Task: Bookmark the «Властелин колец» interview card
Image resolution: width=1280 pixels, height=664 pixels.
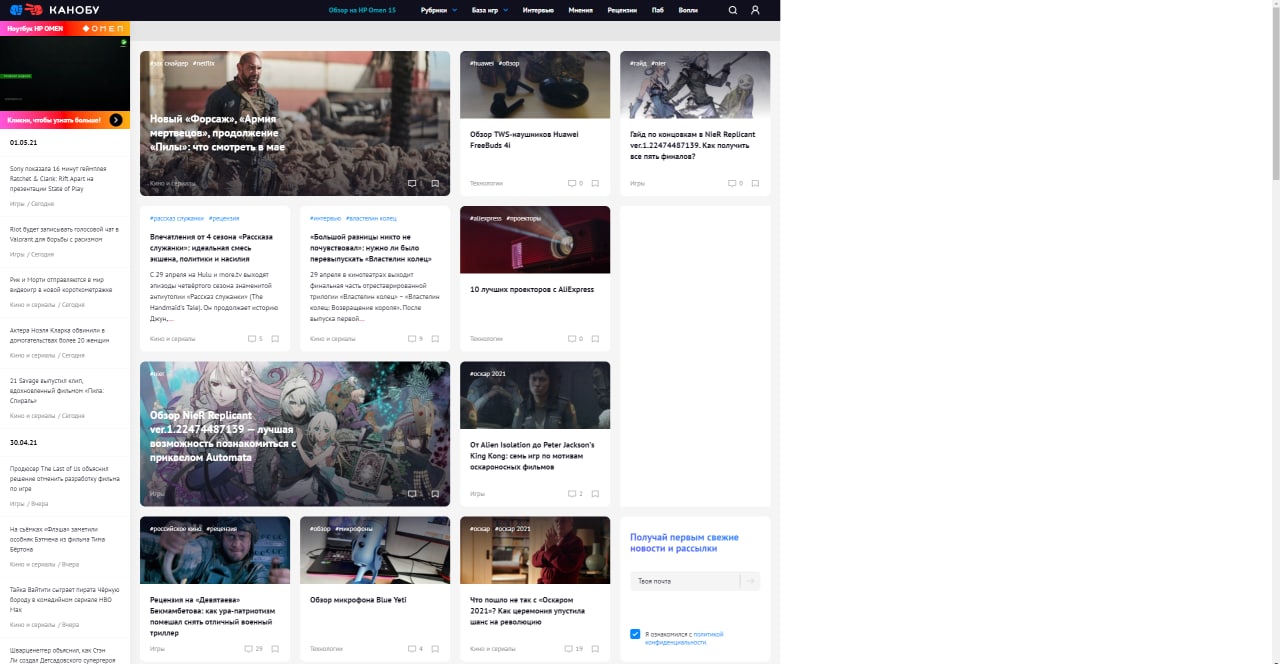Action: 435,338
